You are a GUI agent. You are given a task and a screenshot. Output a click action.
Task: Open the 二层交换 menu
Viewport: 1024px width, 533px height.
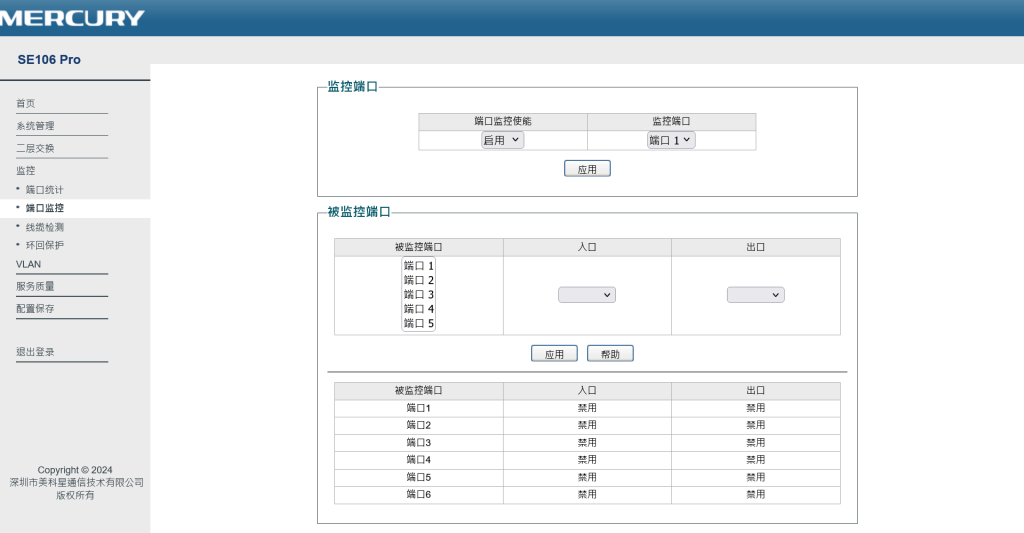[x=35, y=148]
